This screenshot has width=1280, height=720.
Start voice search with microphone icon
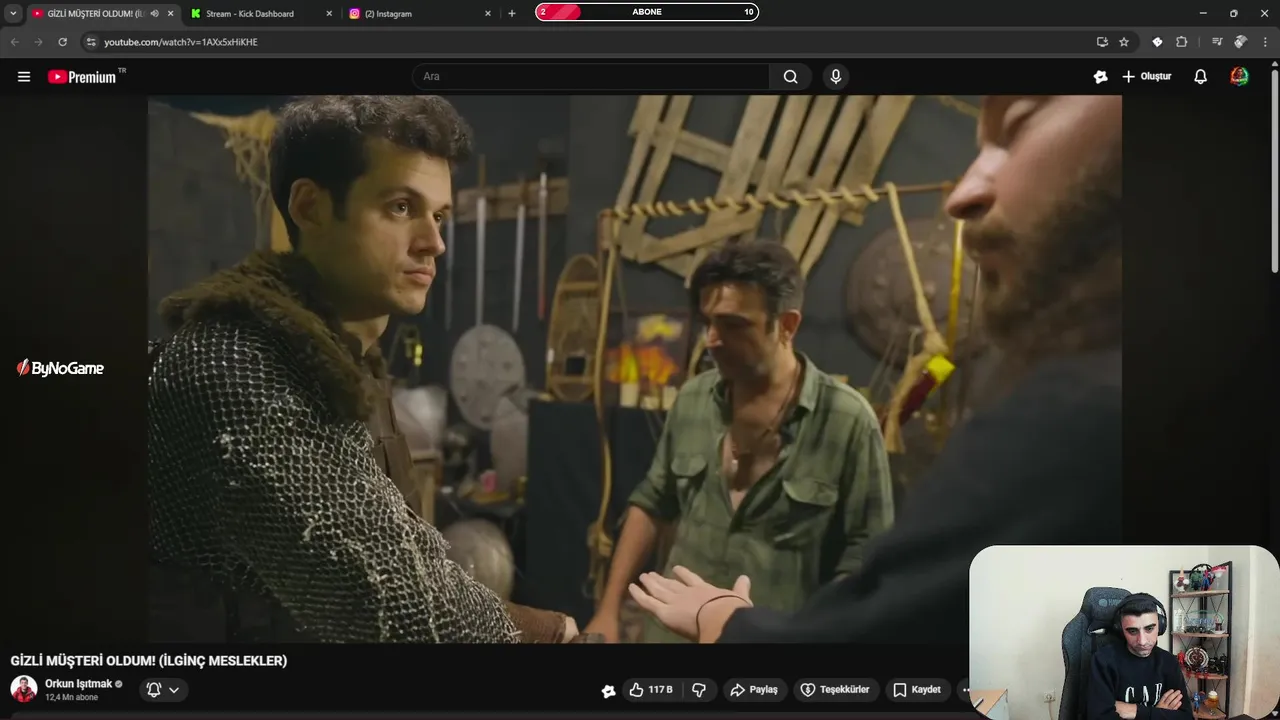[x=836, y=77]
